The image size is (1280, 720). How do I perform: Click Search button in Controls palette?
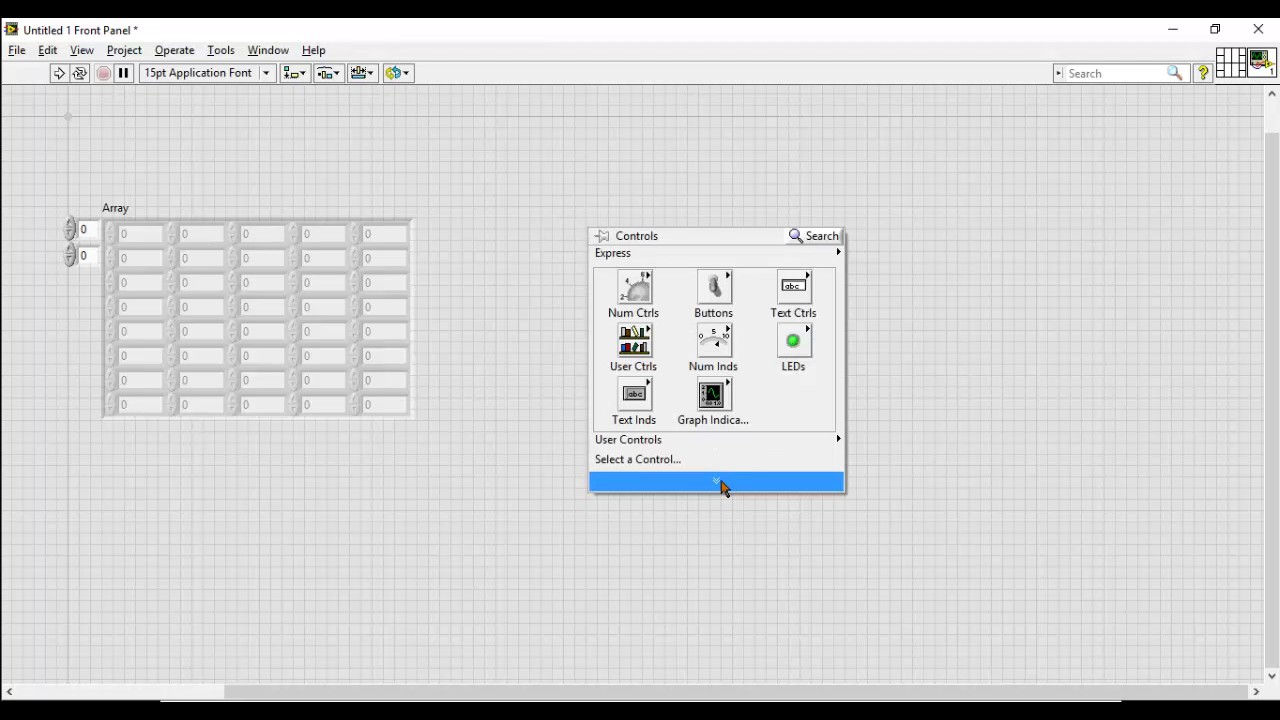tap(814, 236)
